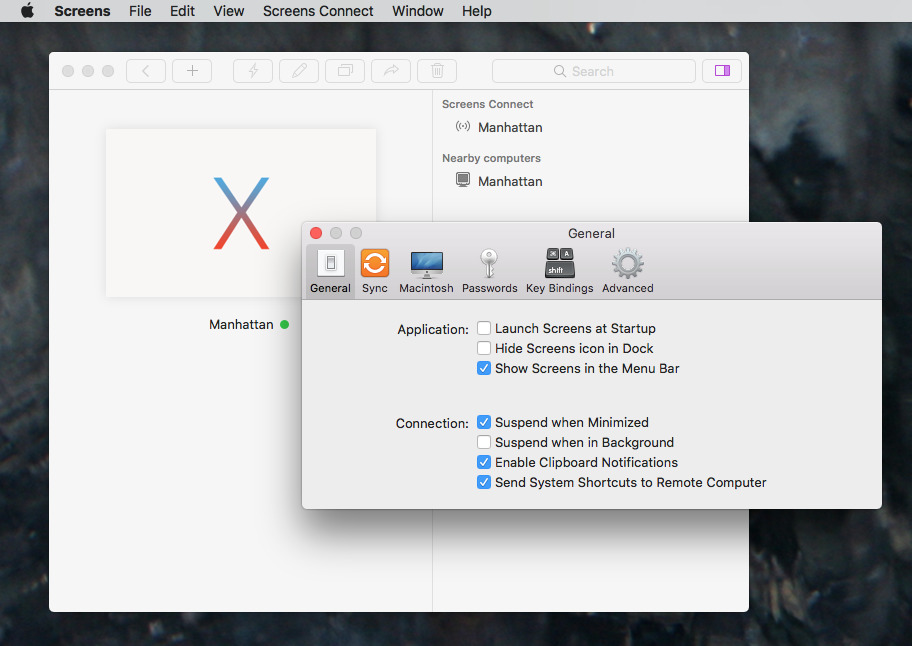Open the File menu

point(140,11)
